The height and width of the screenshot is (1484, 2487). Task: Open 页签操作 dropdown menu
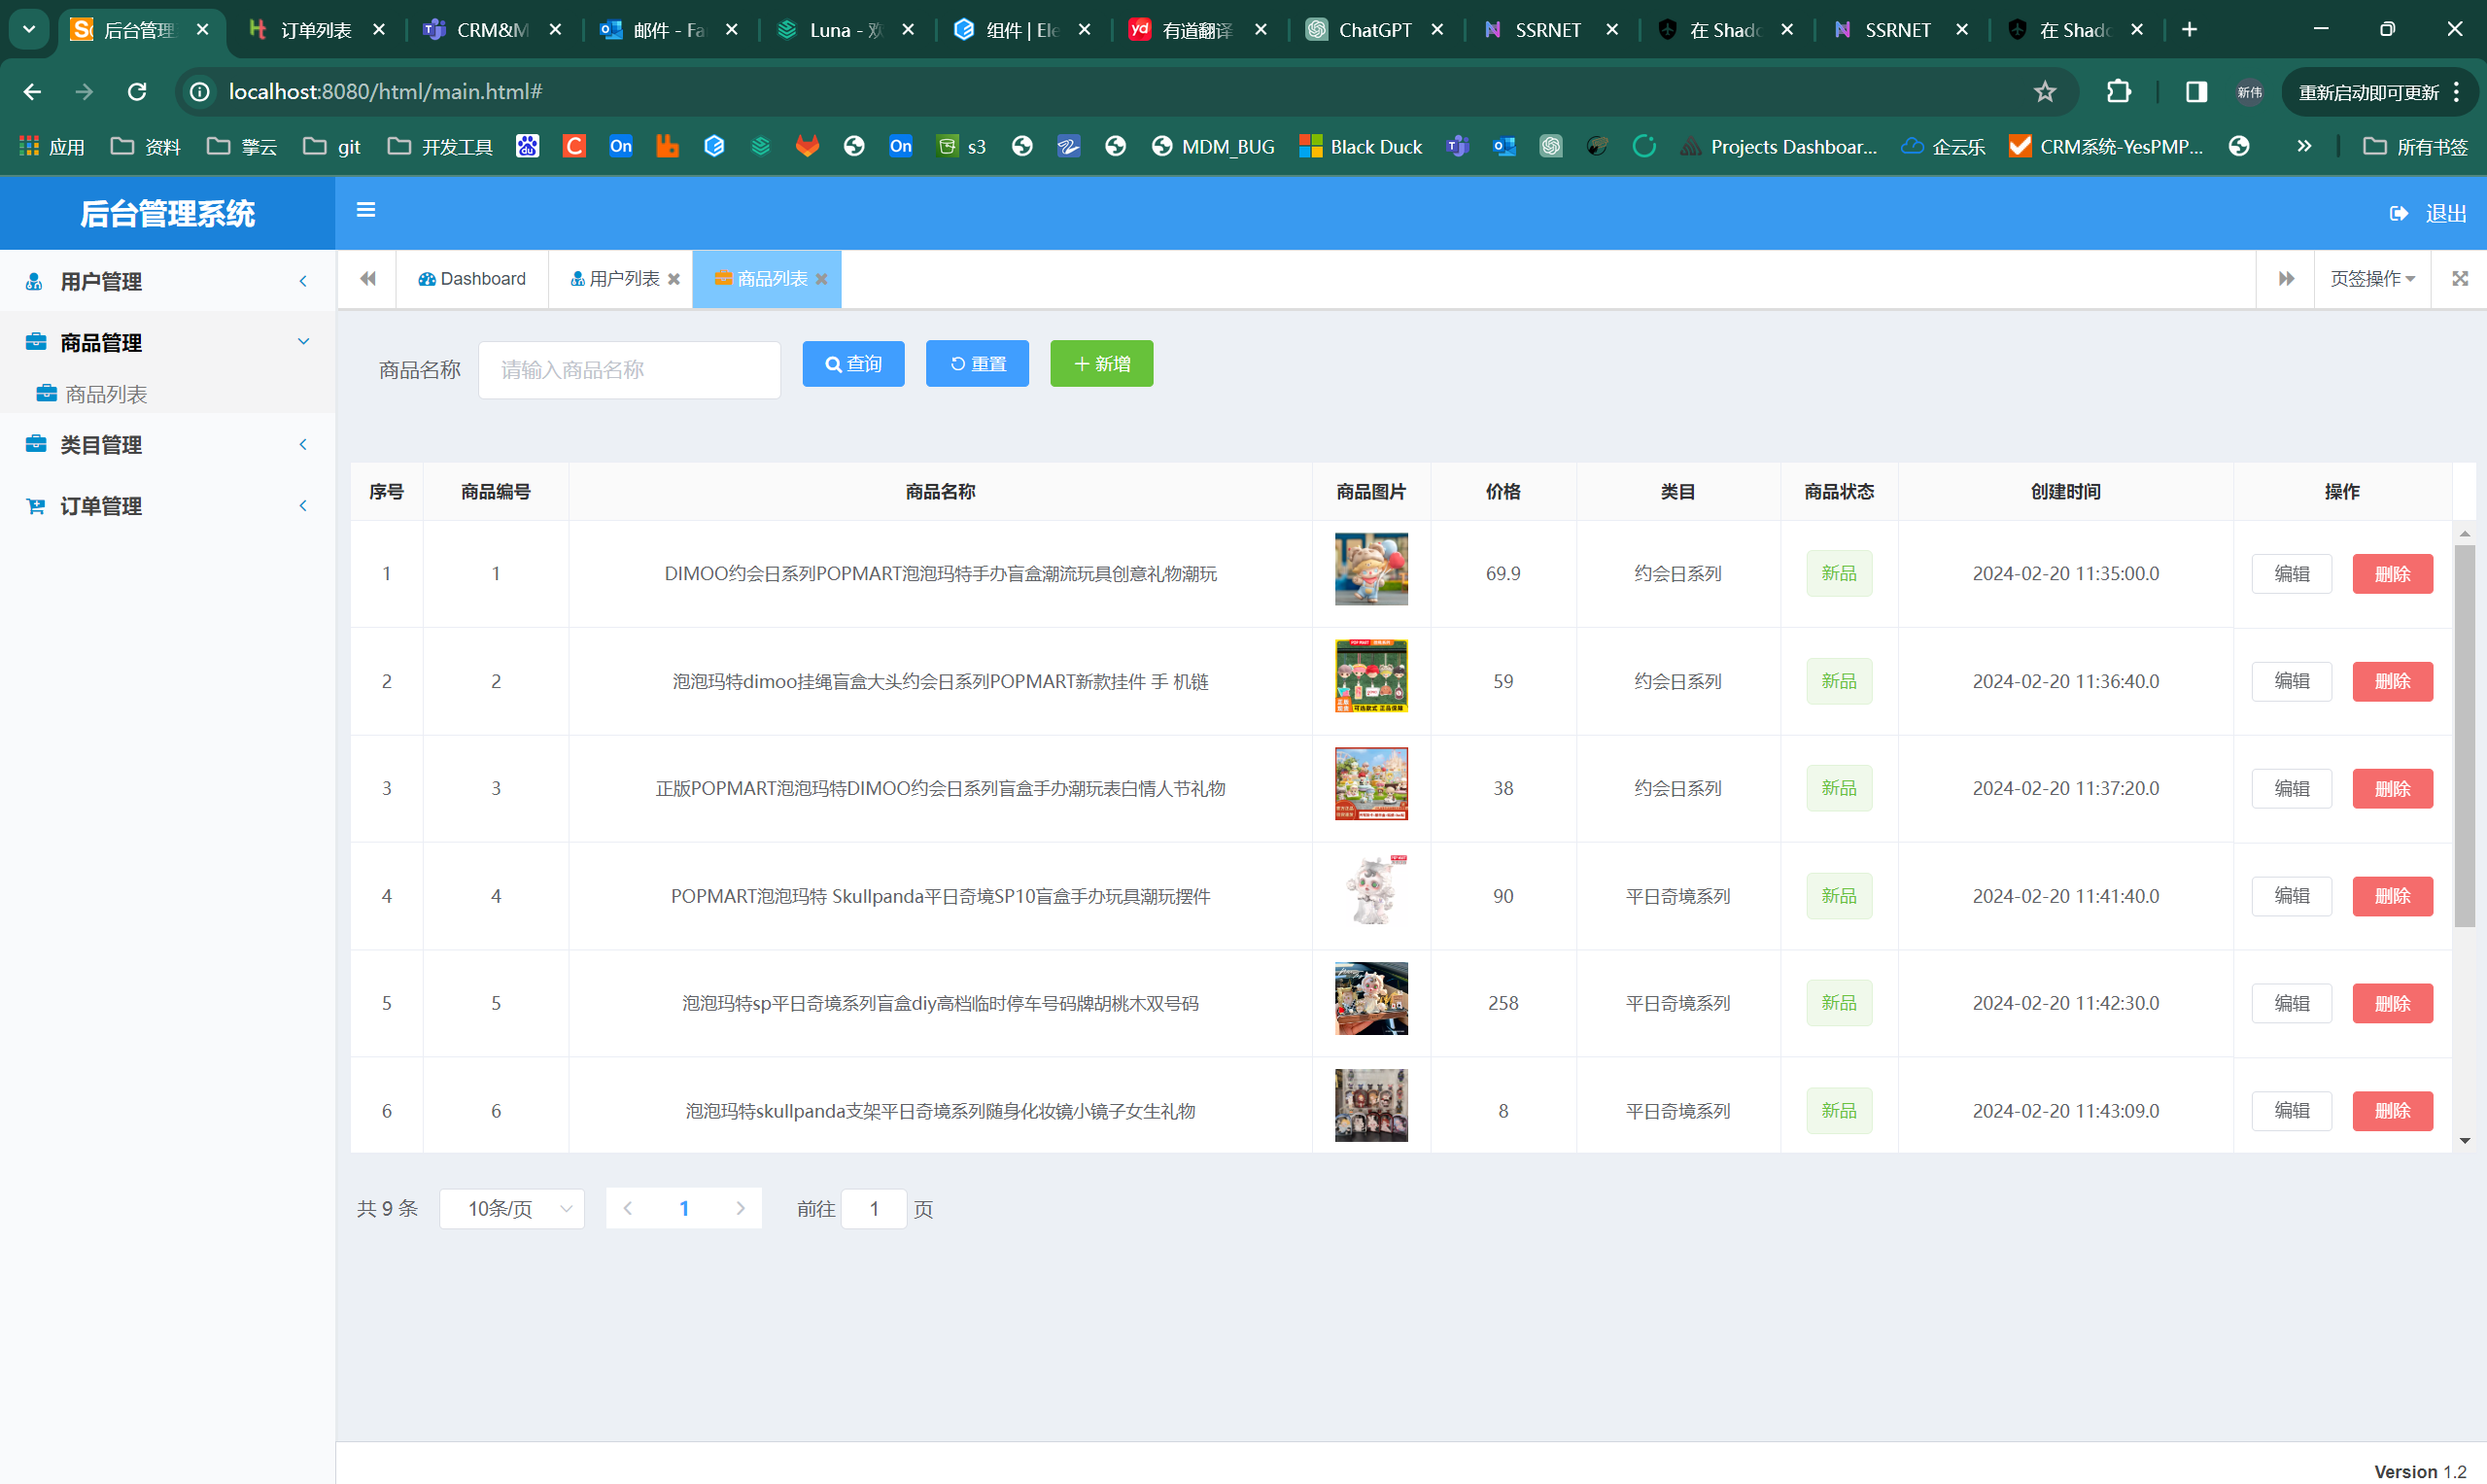tap(2371, 279)
